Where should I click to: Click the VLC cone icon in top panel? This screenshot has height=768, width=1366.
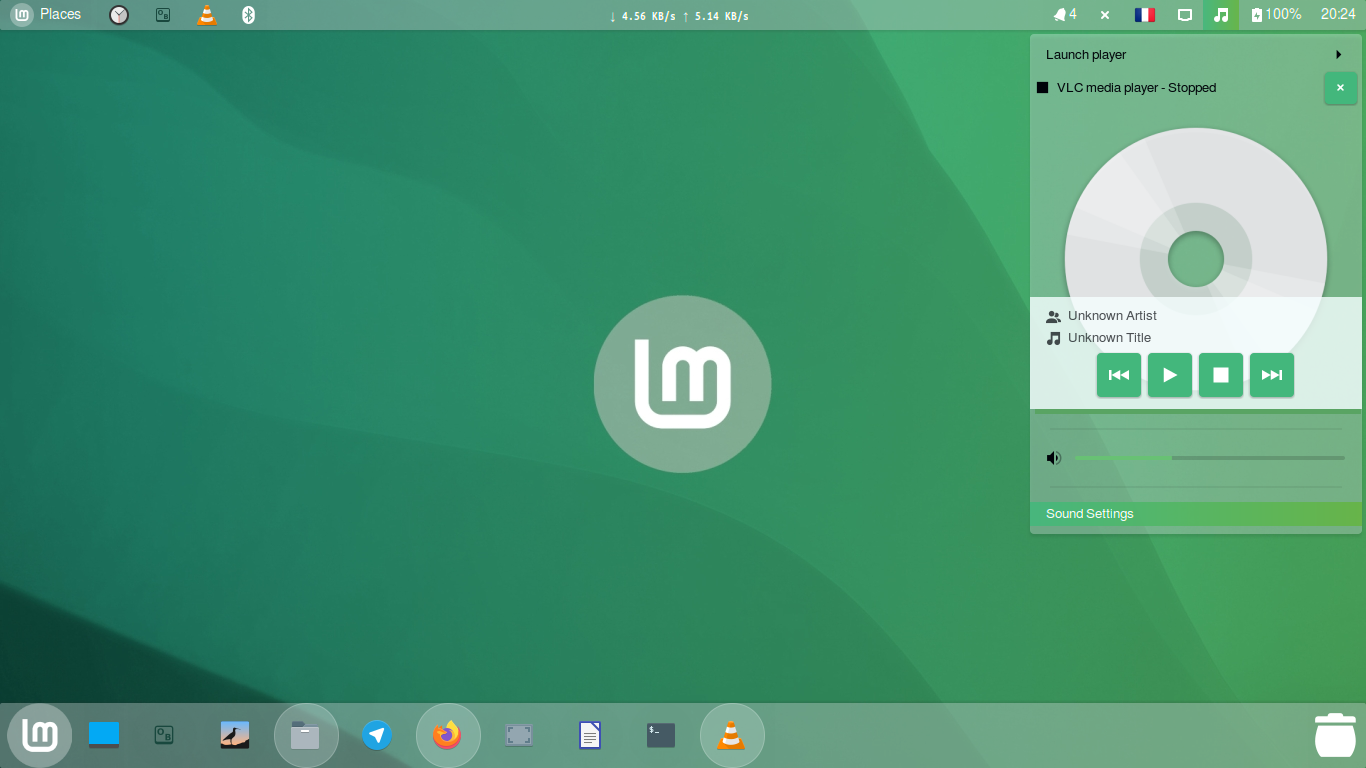coord(207,15)
